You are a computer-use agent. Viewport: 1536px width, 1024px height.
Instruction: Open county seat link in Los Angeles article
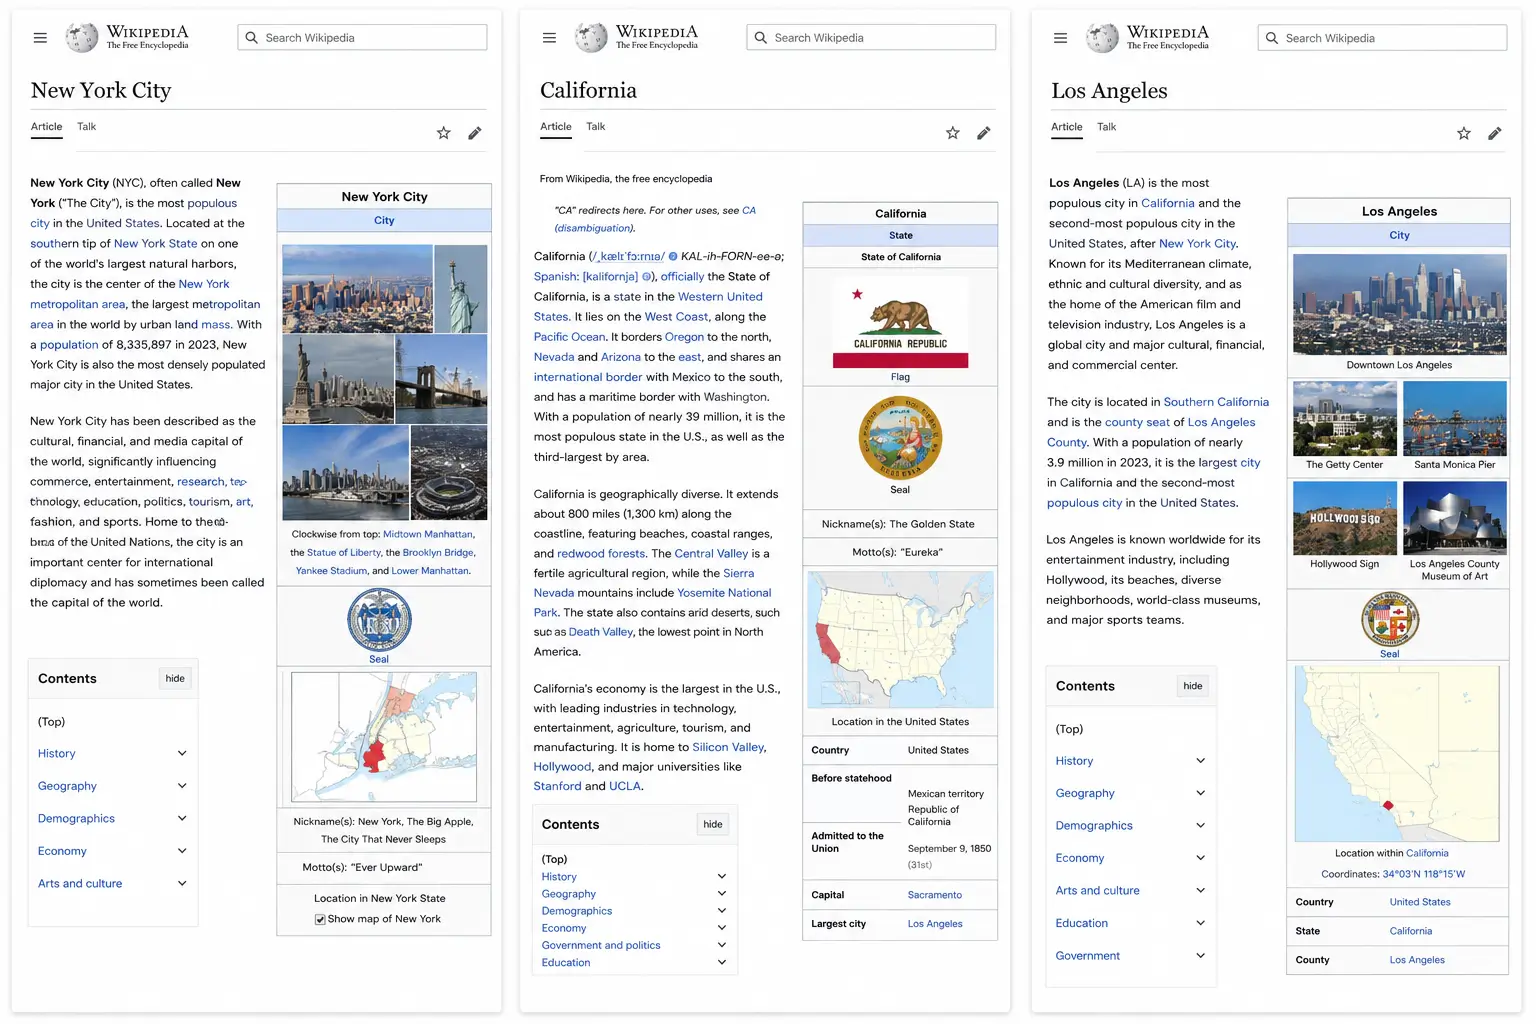pos(1137,422)
